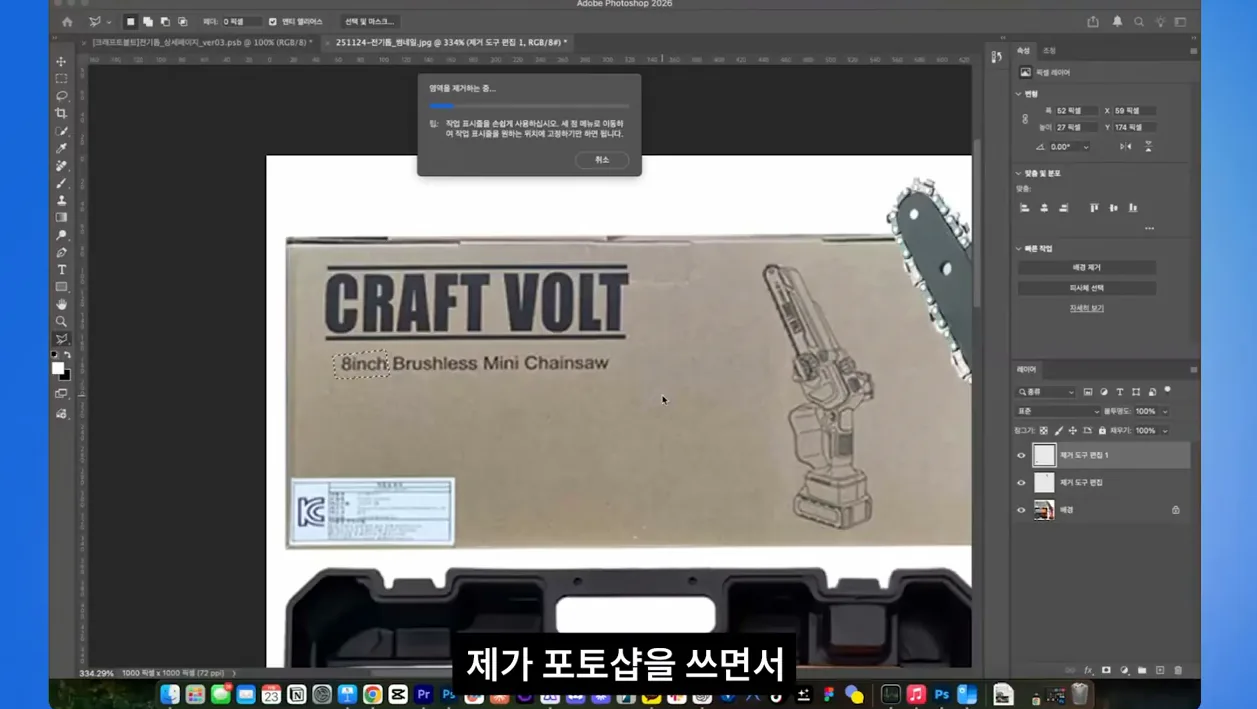Select the Zoom tool
This screenshot has height=709, width=1257.
point(61,322)
